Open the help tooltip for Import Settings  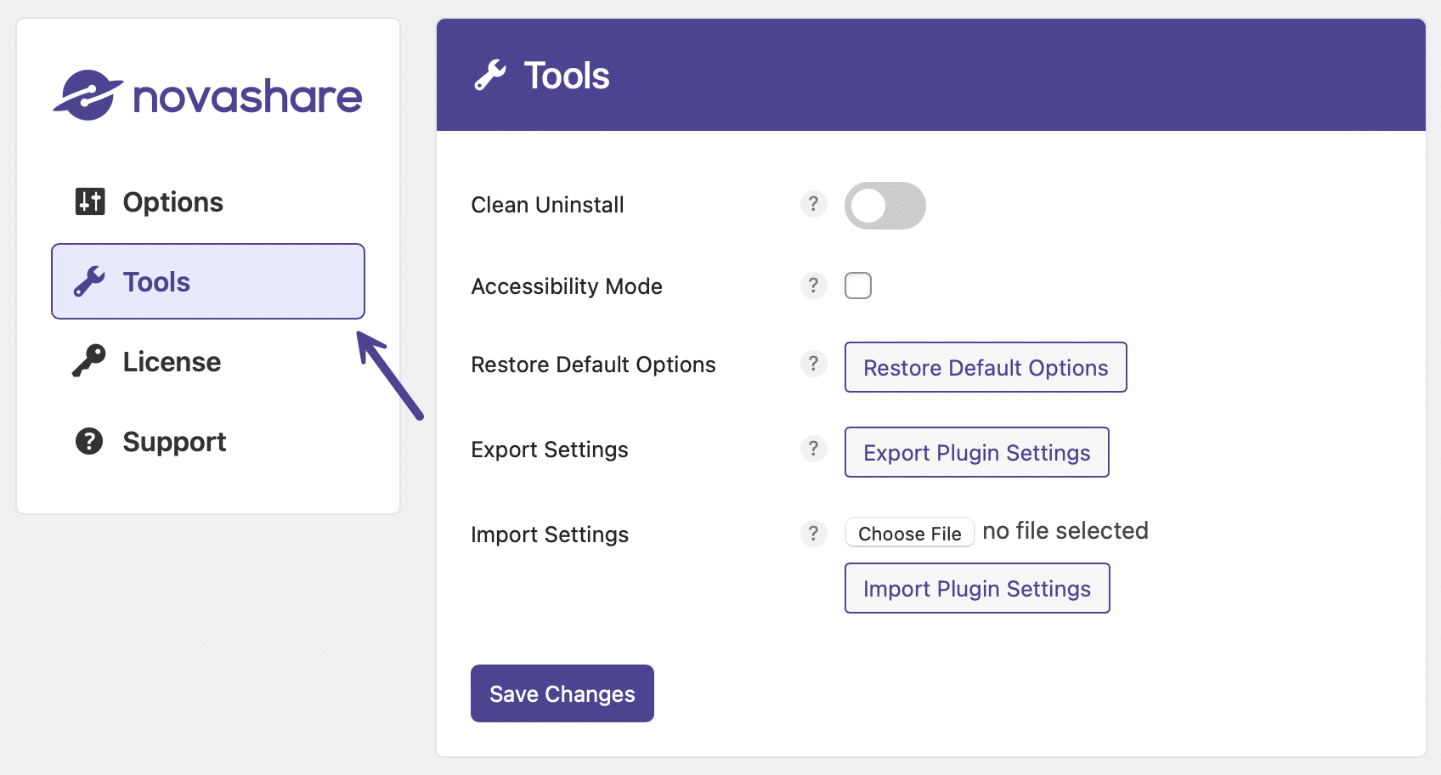[813, 533]
